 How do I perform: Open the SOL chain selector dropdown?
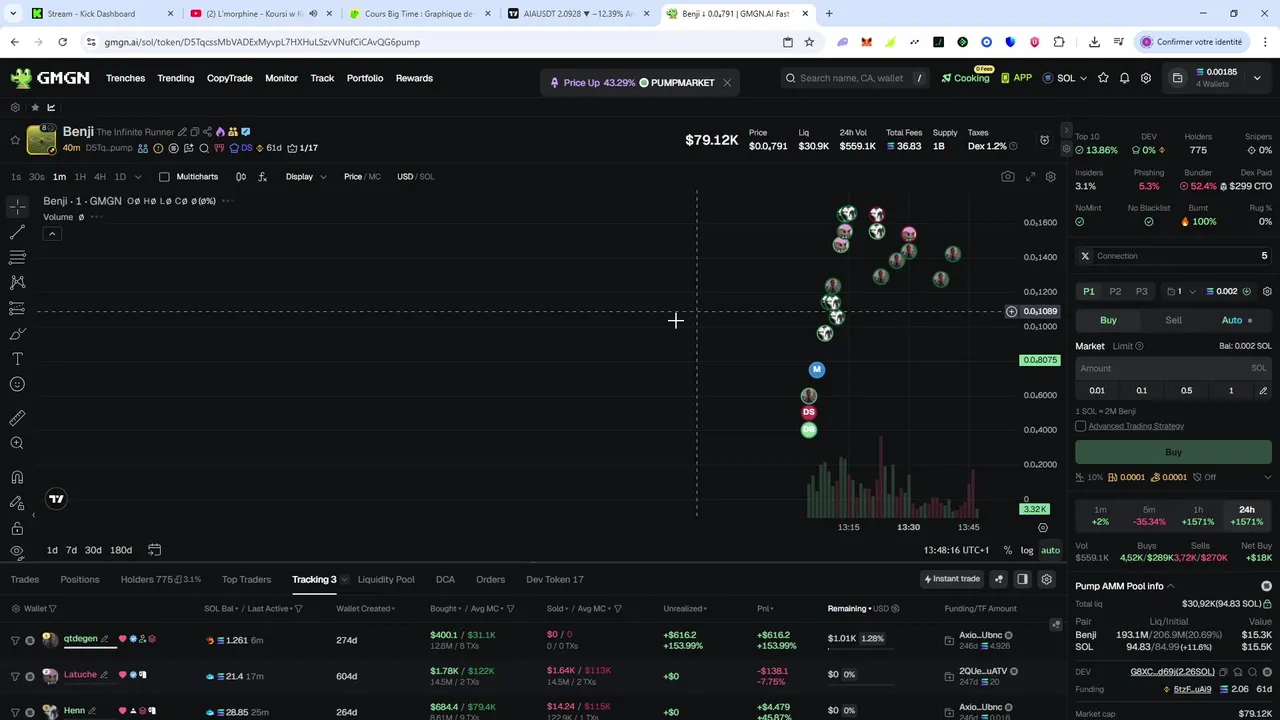click(x=1066, y=78)
